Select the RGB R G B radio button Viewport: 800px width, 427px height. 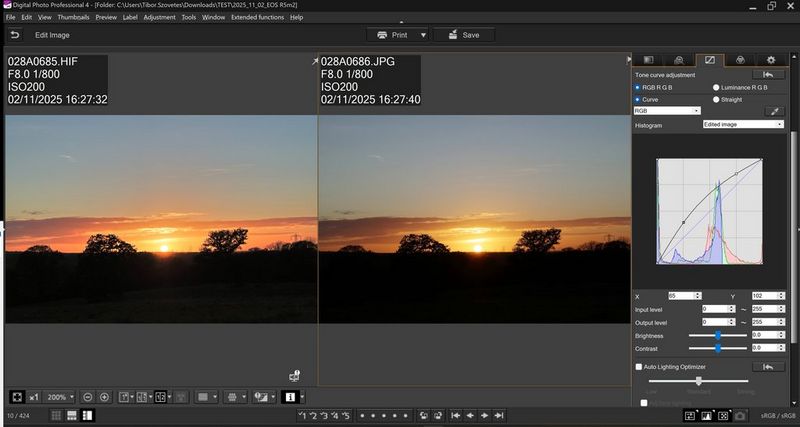(x=638, y=88)
